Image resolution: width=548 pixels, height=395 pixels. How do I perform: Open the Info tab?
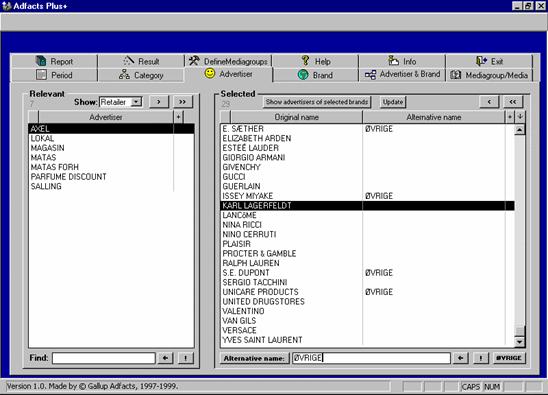[x=402, y=61]
